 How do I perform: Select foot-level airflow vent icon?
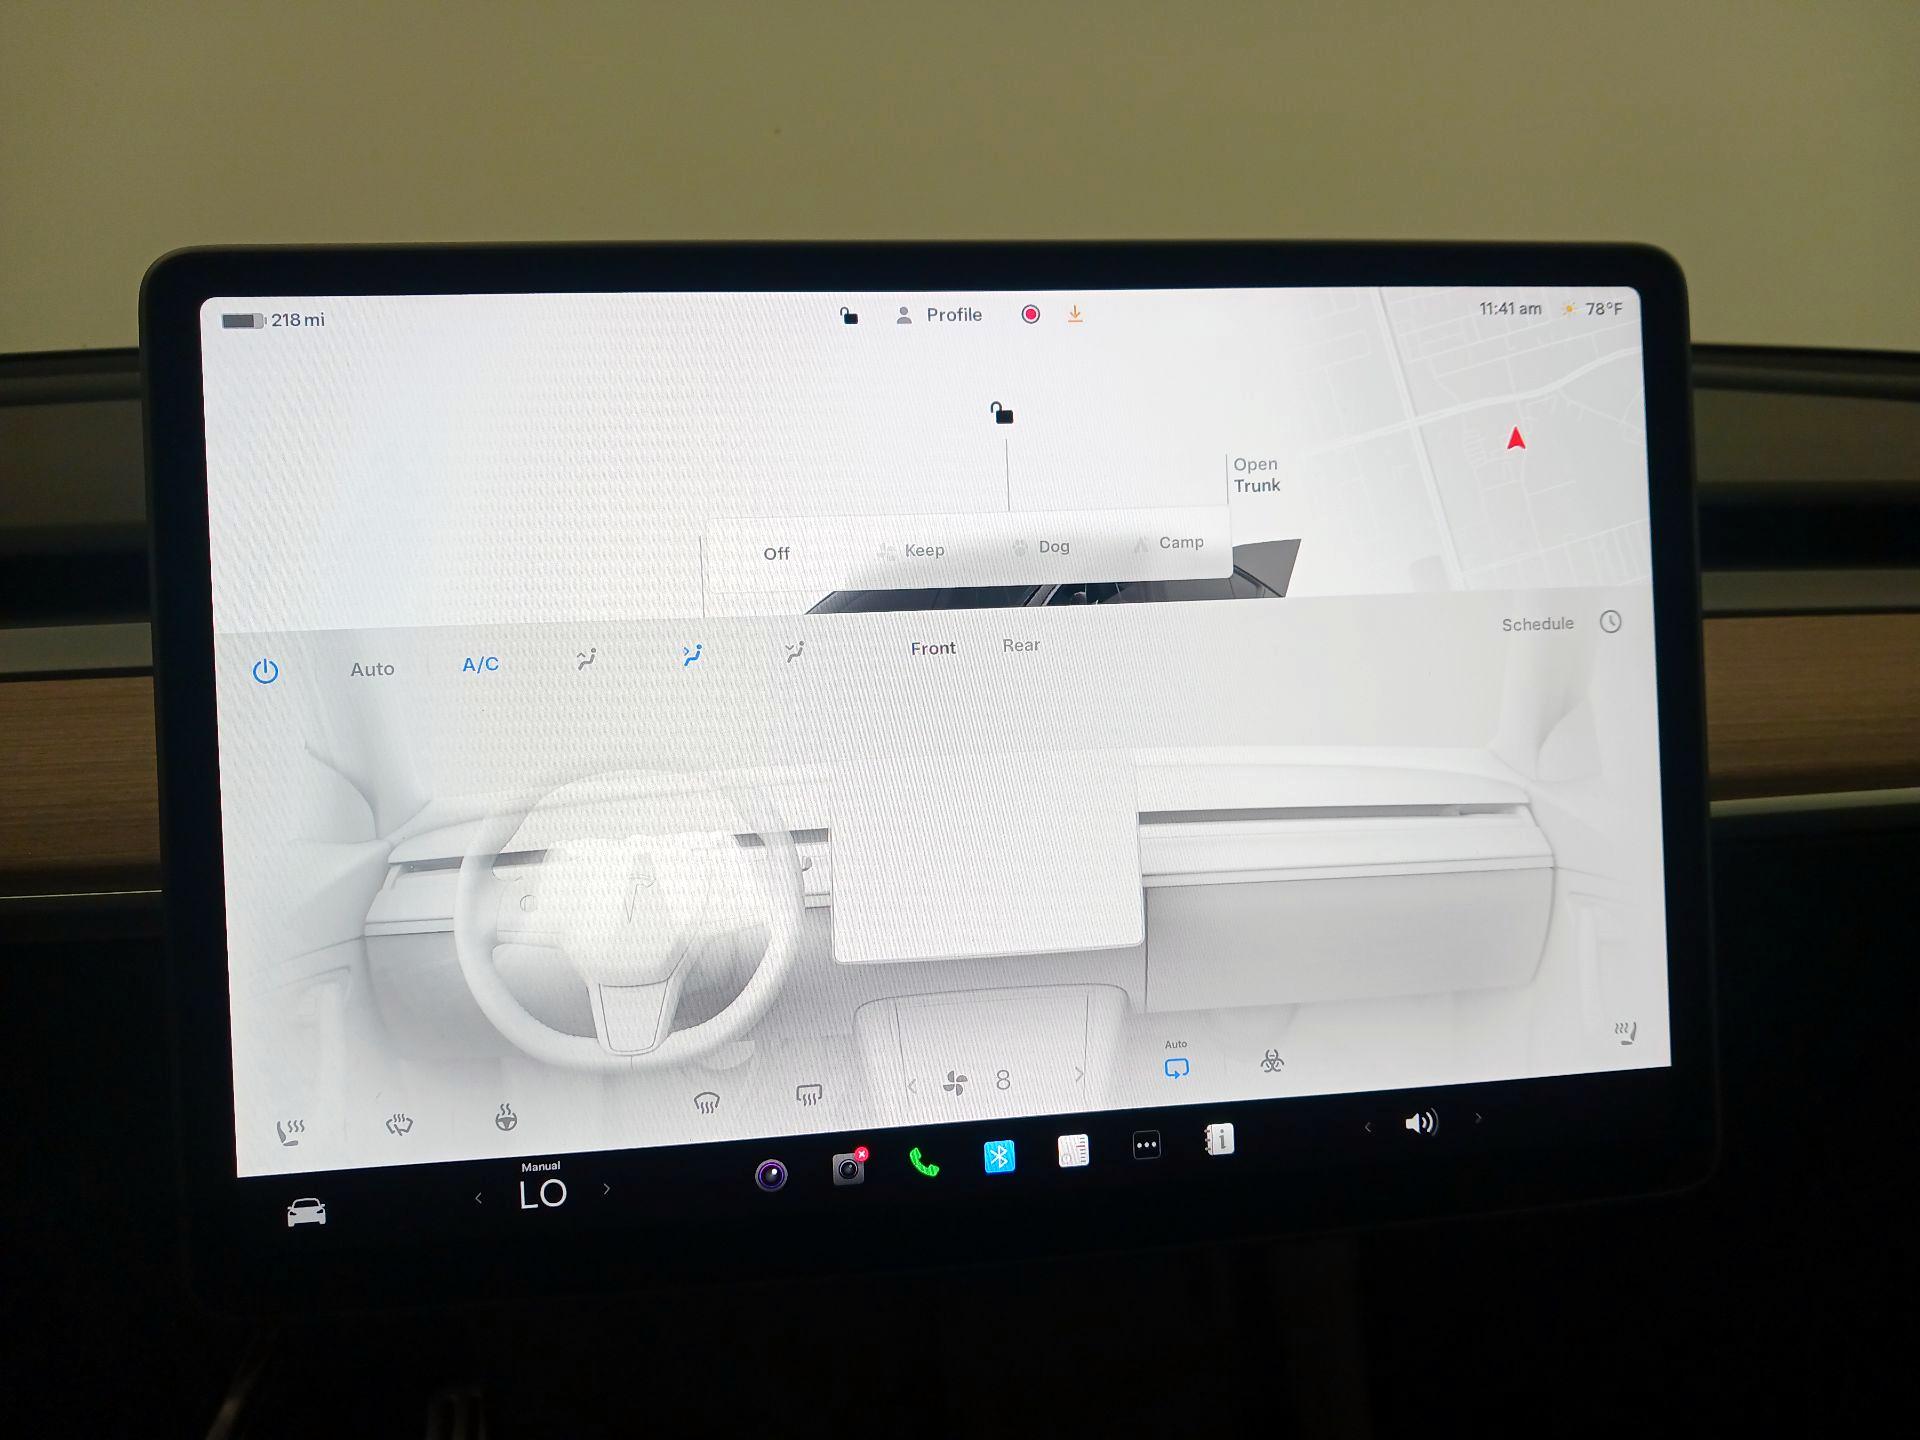(x=795, y=652)
